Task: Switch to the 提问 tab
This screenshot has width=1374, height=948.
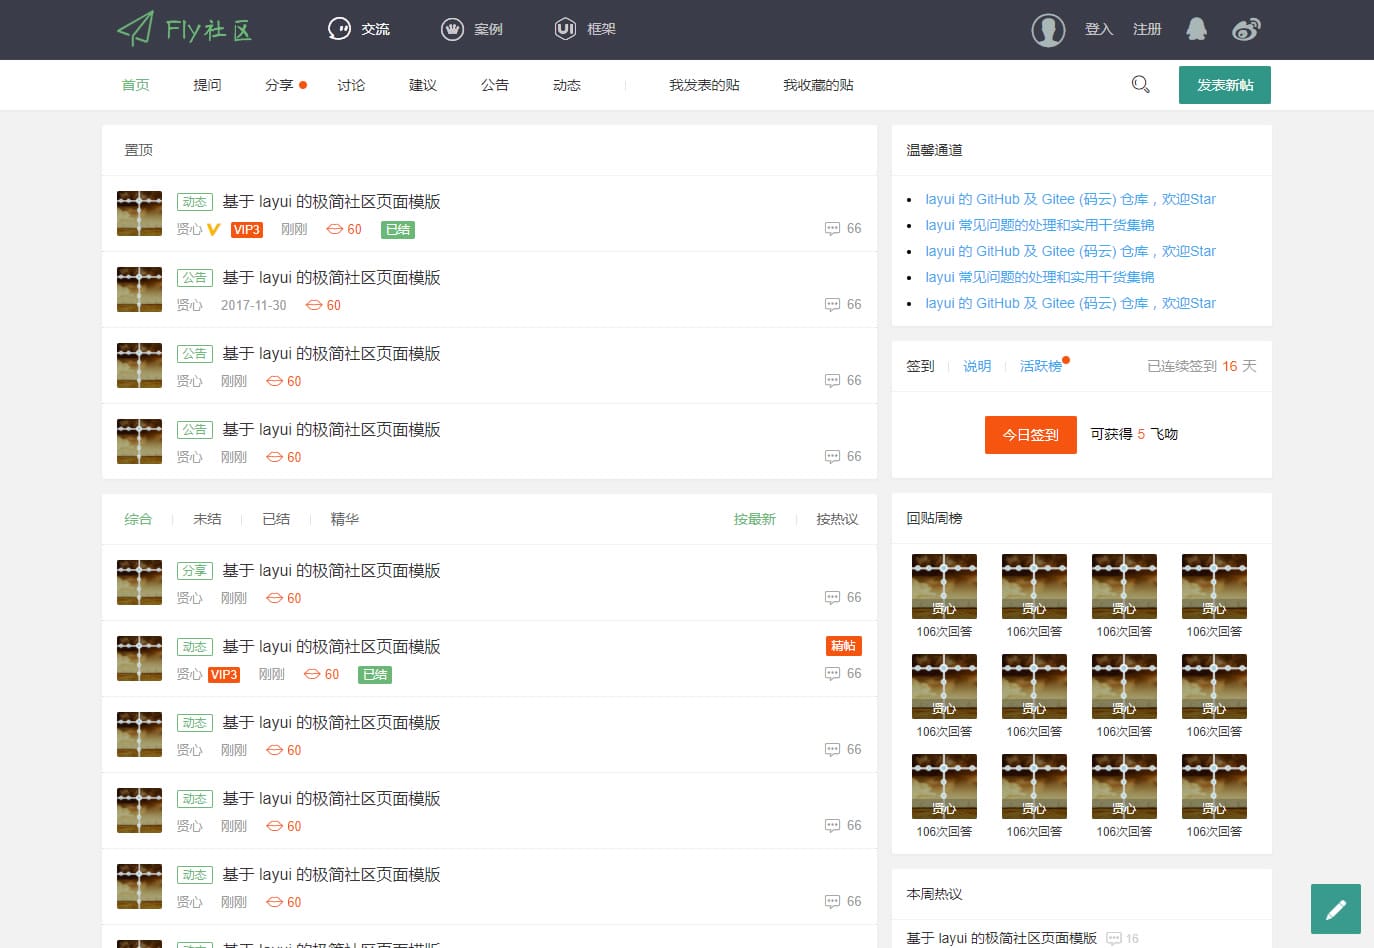Action: (207, 85)
